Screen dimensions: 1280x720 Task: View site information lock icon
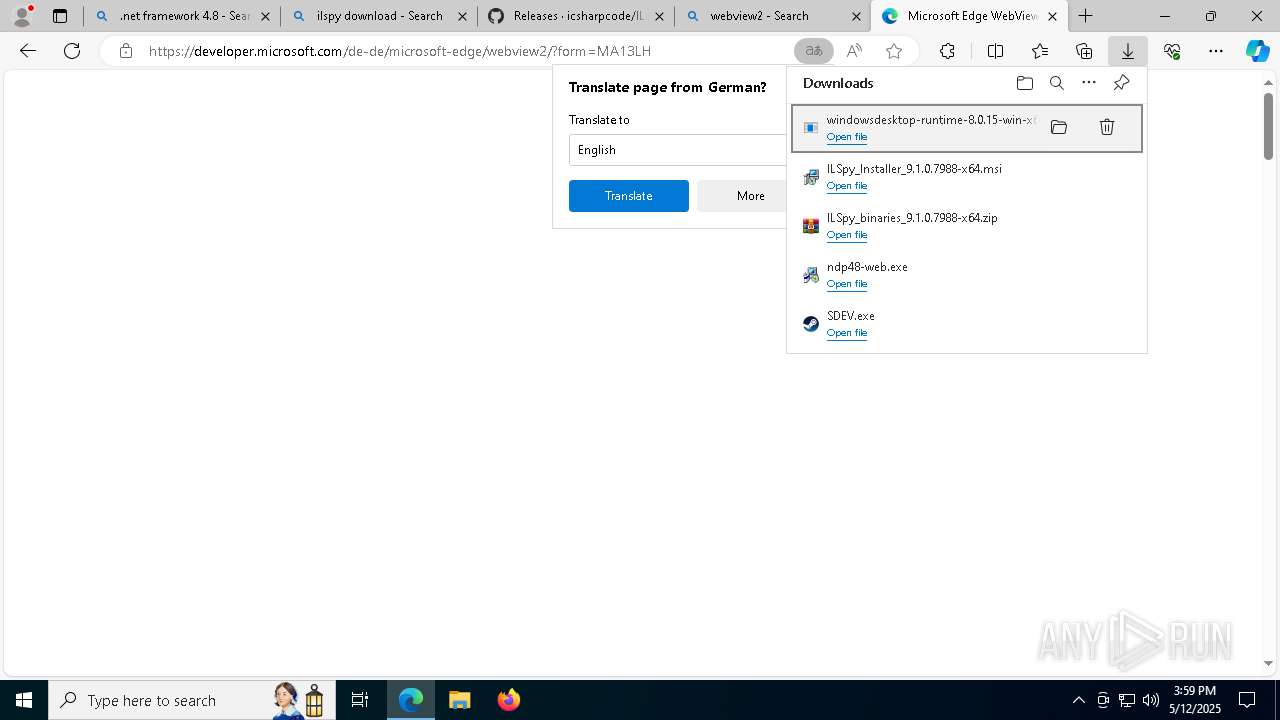pos(125,51)
